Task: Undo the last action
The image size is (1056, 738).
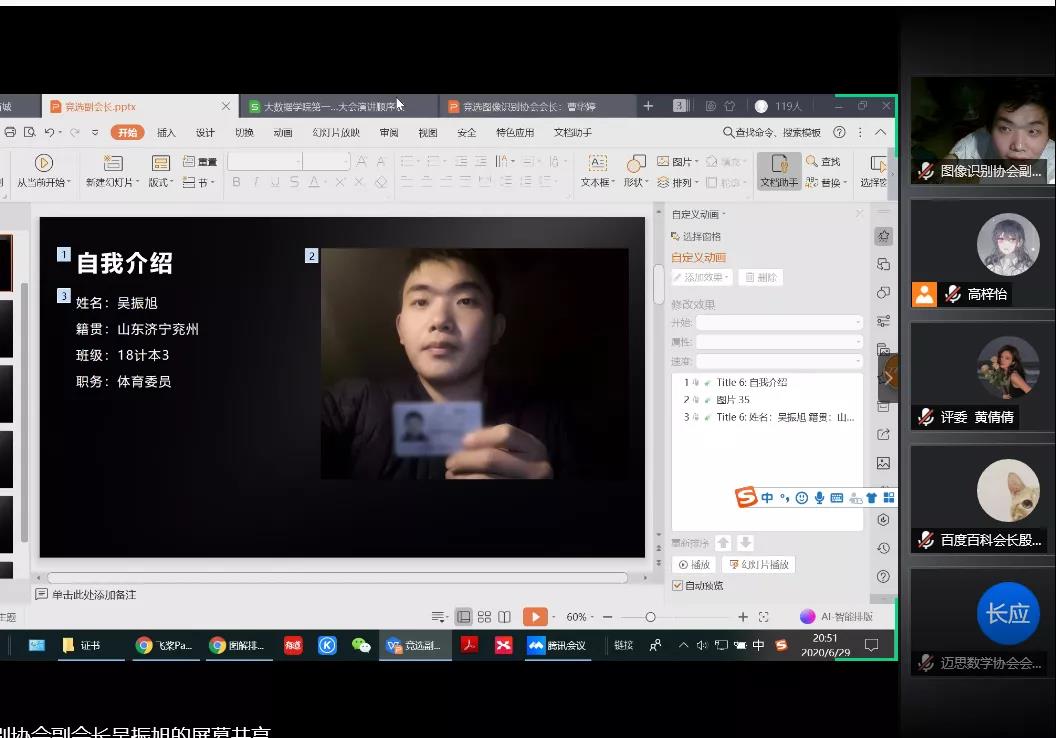Action: (x=49, y=133)
